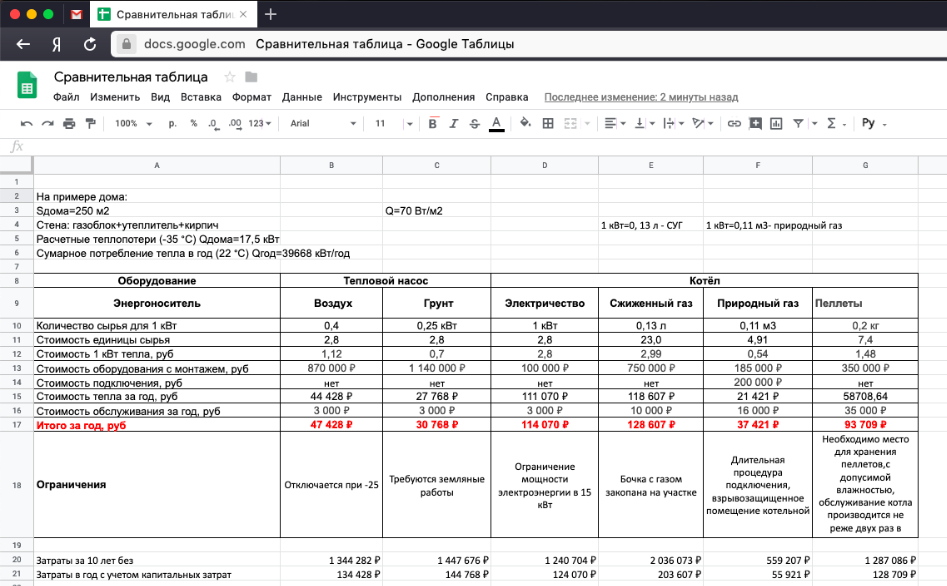Select the Пеллеты header cell
The image size is (947, 586).
[865, 303]
